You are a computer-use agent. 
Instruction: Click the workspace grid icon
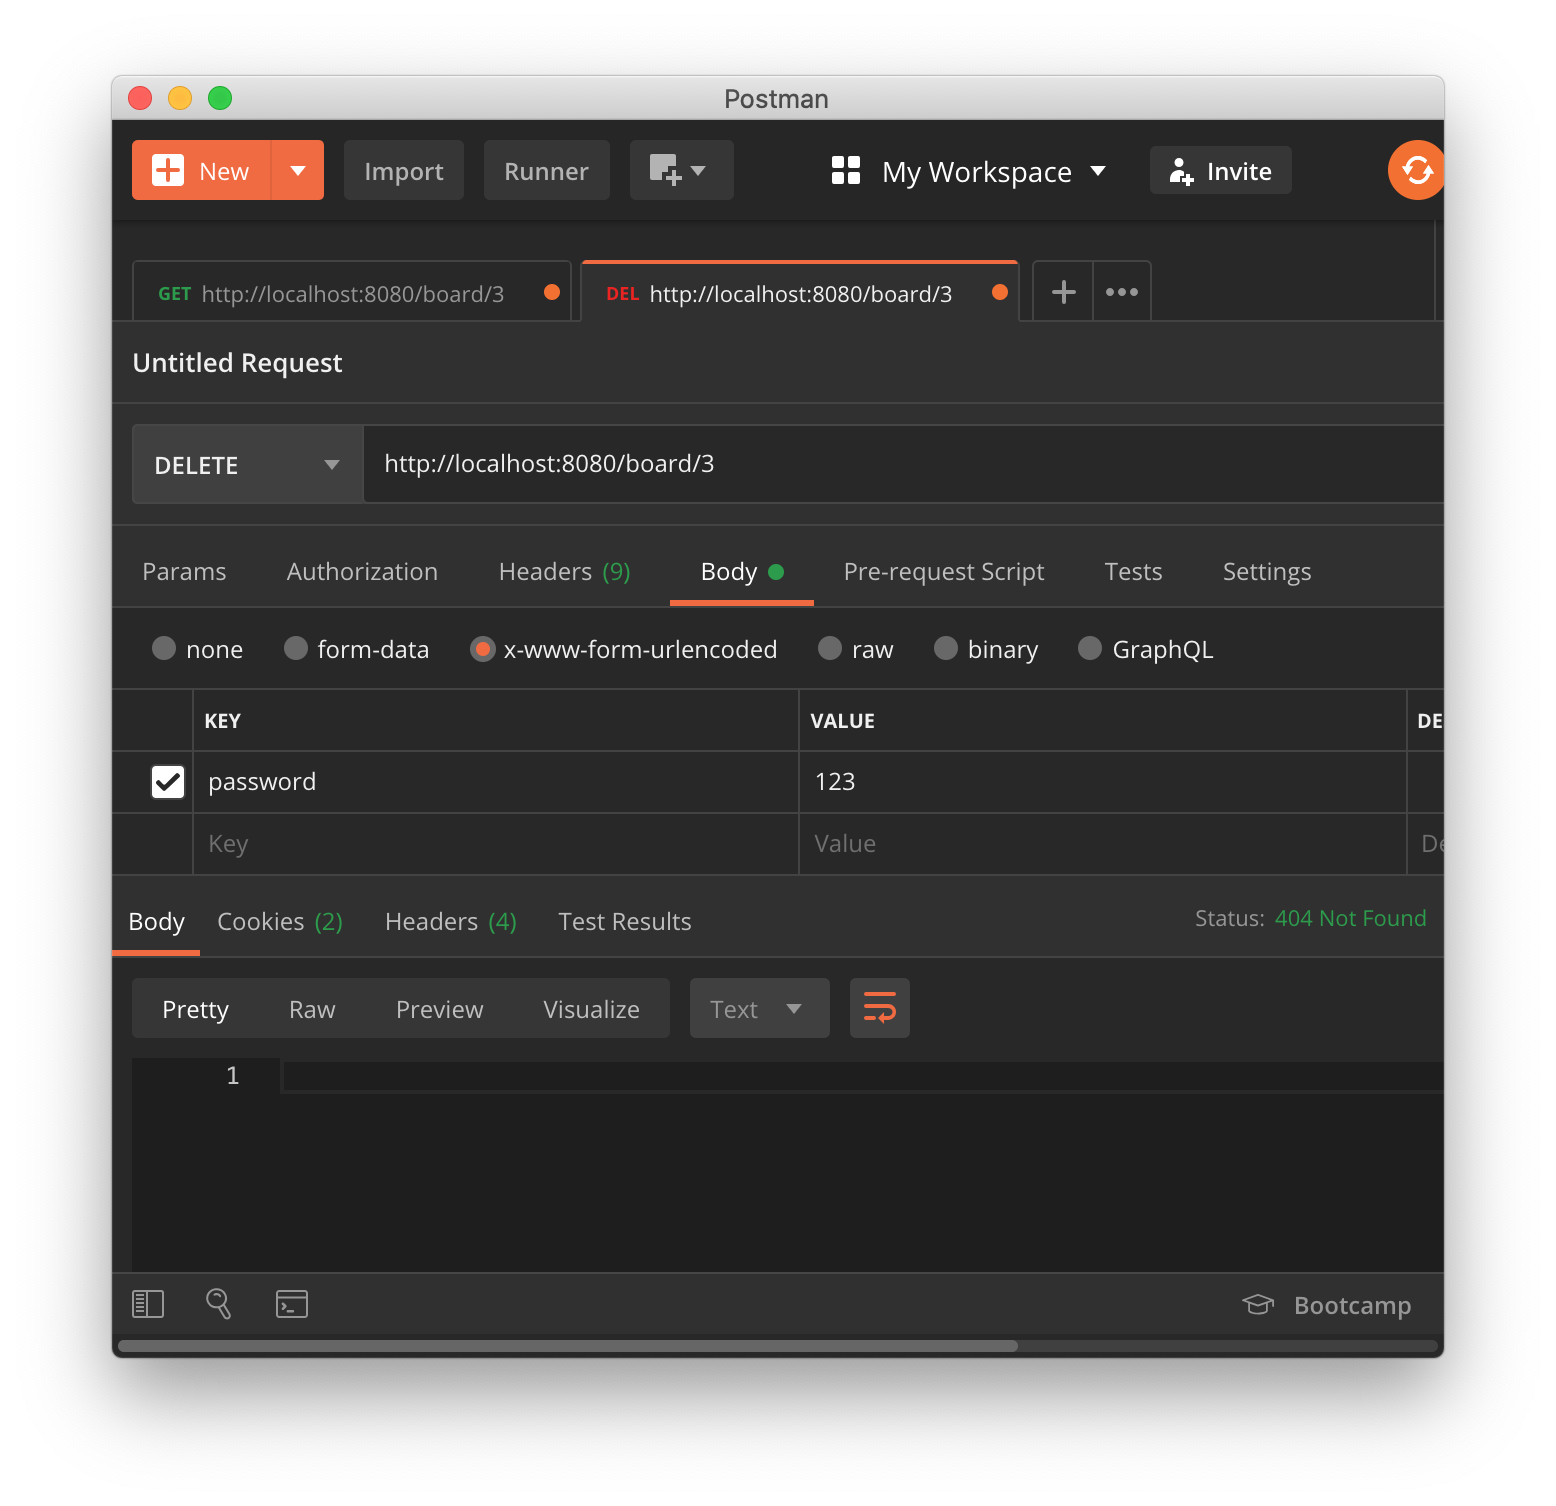click(846, 170)
